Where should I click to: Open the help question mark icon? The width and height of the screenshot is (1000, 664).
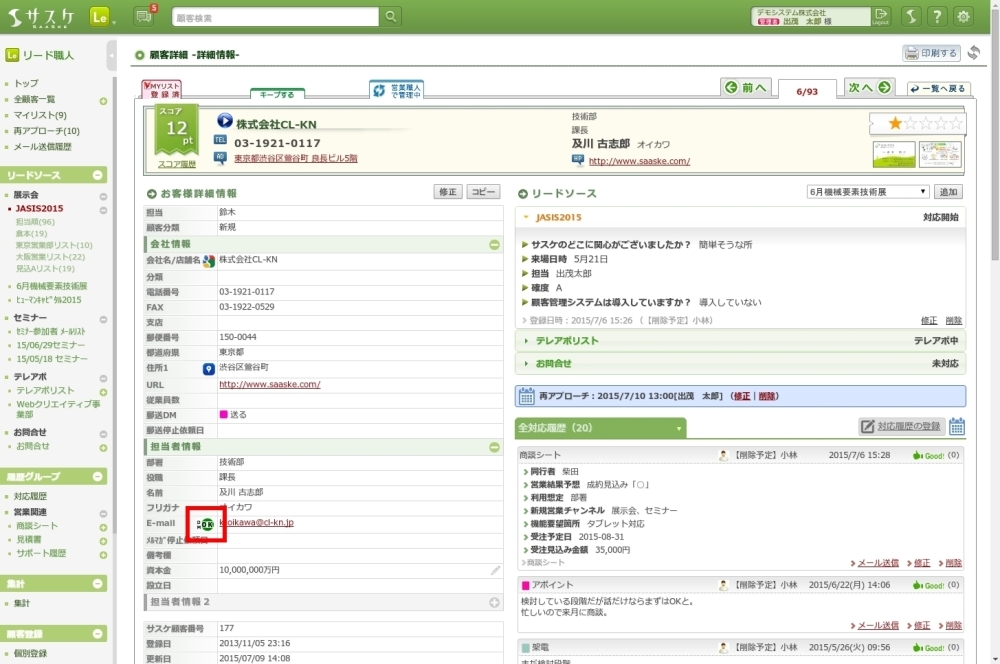tap(937, 16)
